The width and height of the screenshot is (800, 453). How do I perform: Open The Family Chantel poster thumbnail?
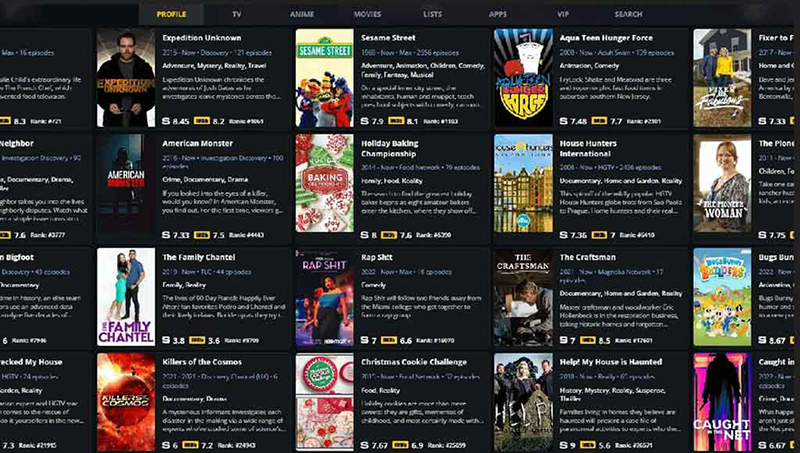pyautogui.click(x=126, y=297)
